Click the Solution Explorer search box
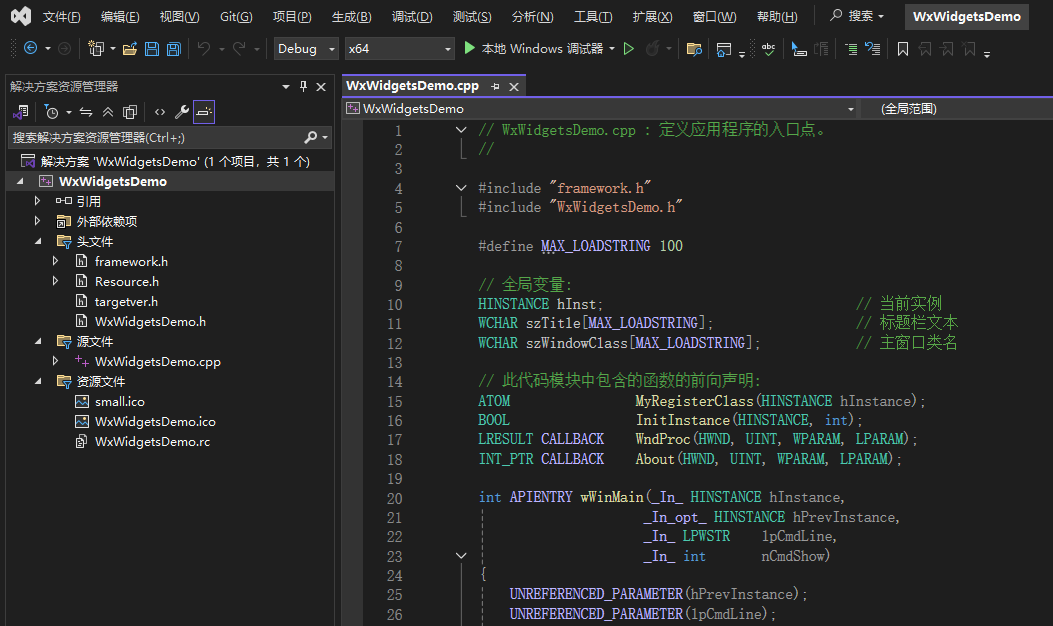This screenshot has height=626, width=1053. point(170,138)
